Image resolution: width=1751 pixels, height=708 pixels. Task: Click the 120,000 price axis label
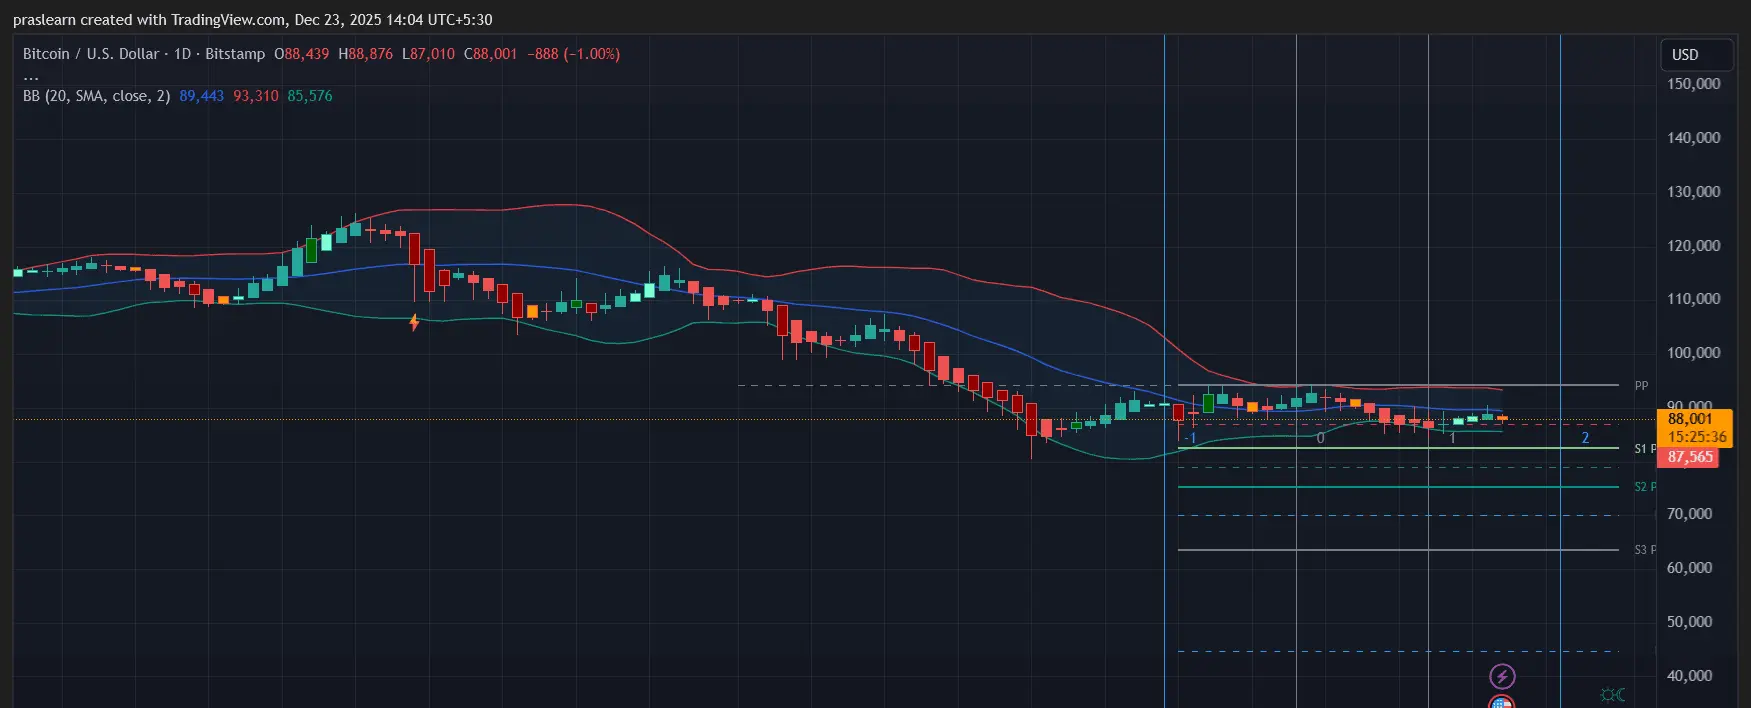click(1694, 246)
